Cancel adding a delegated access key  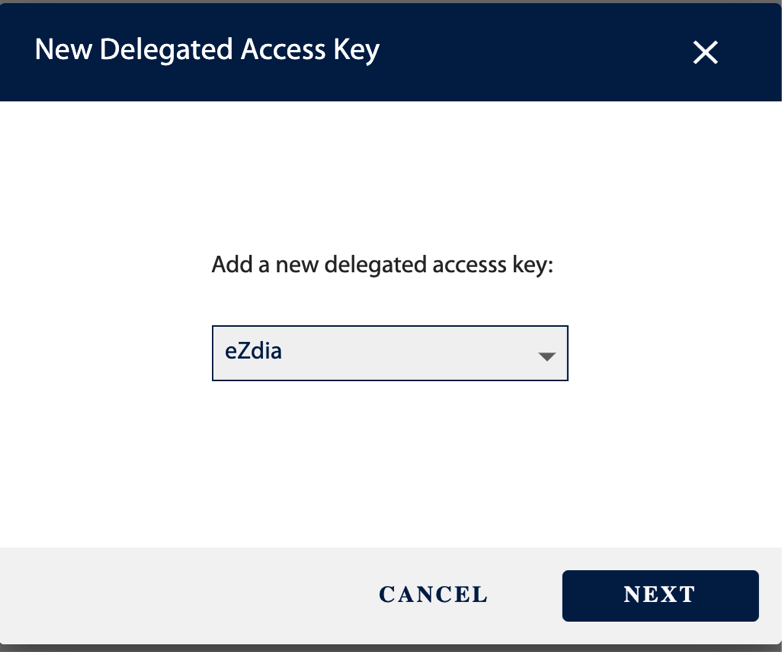(433, 595)
